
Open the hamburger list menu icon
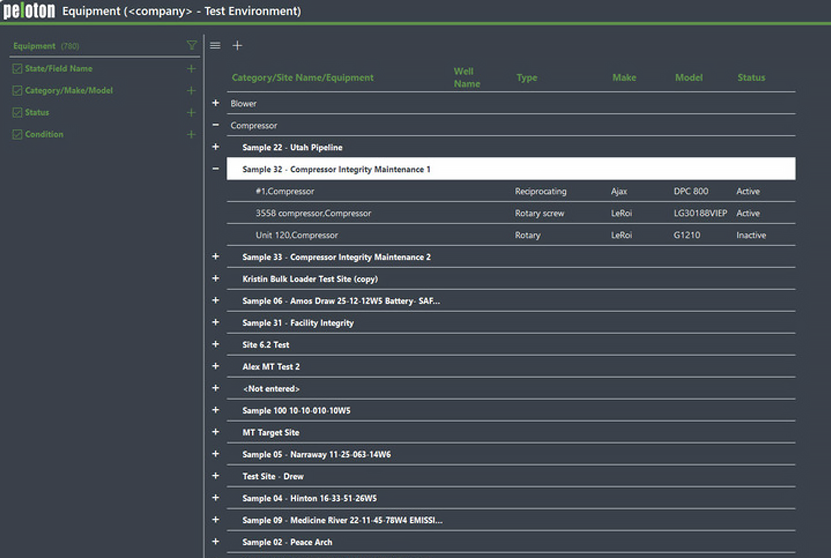[215, 45]
